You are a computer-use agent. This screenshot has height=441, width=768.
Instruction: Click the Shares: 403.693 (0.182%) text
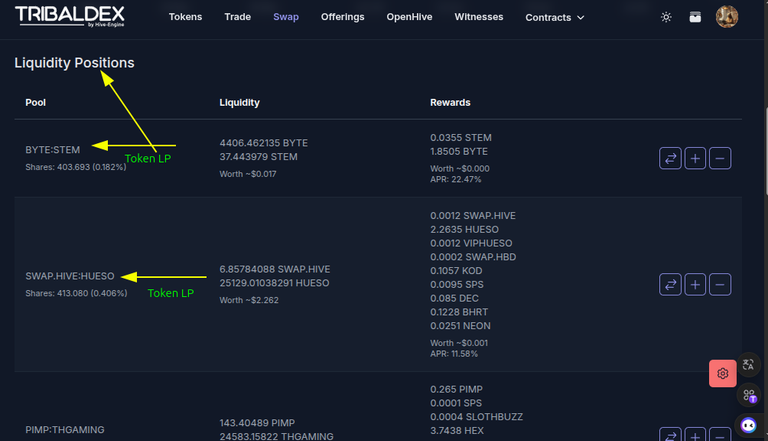[75, 167]
